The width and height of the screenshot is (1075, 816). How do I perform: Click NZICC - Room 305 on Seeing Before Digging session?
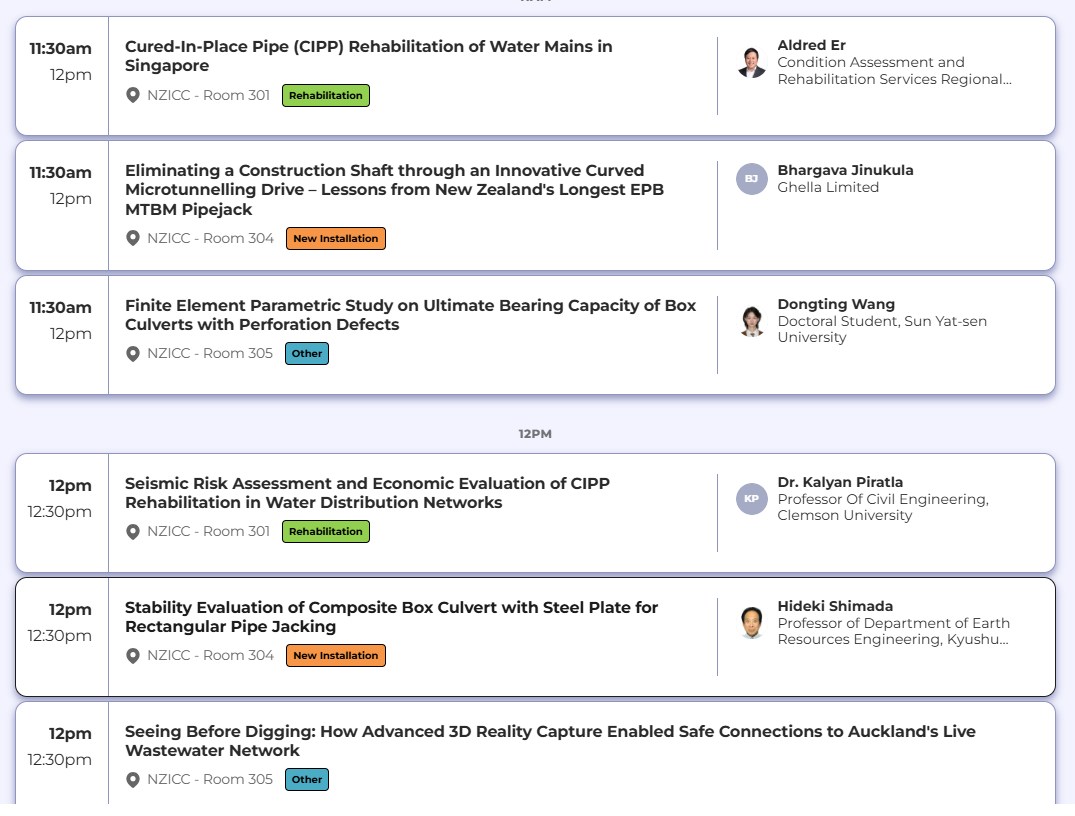210,780
